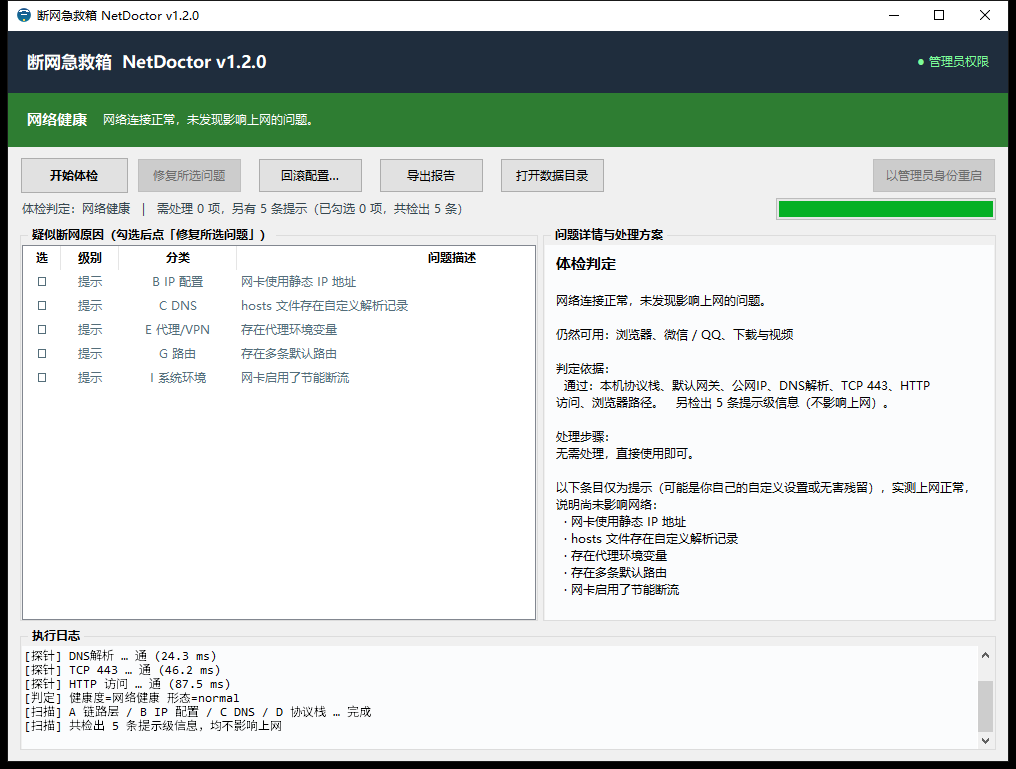Click 存在多条默认路由 in the issue list
The image size is (1016, 769).
(x=289, y=354)
